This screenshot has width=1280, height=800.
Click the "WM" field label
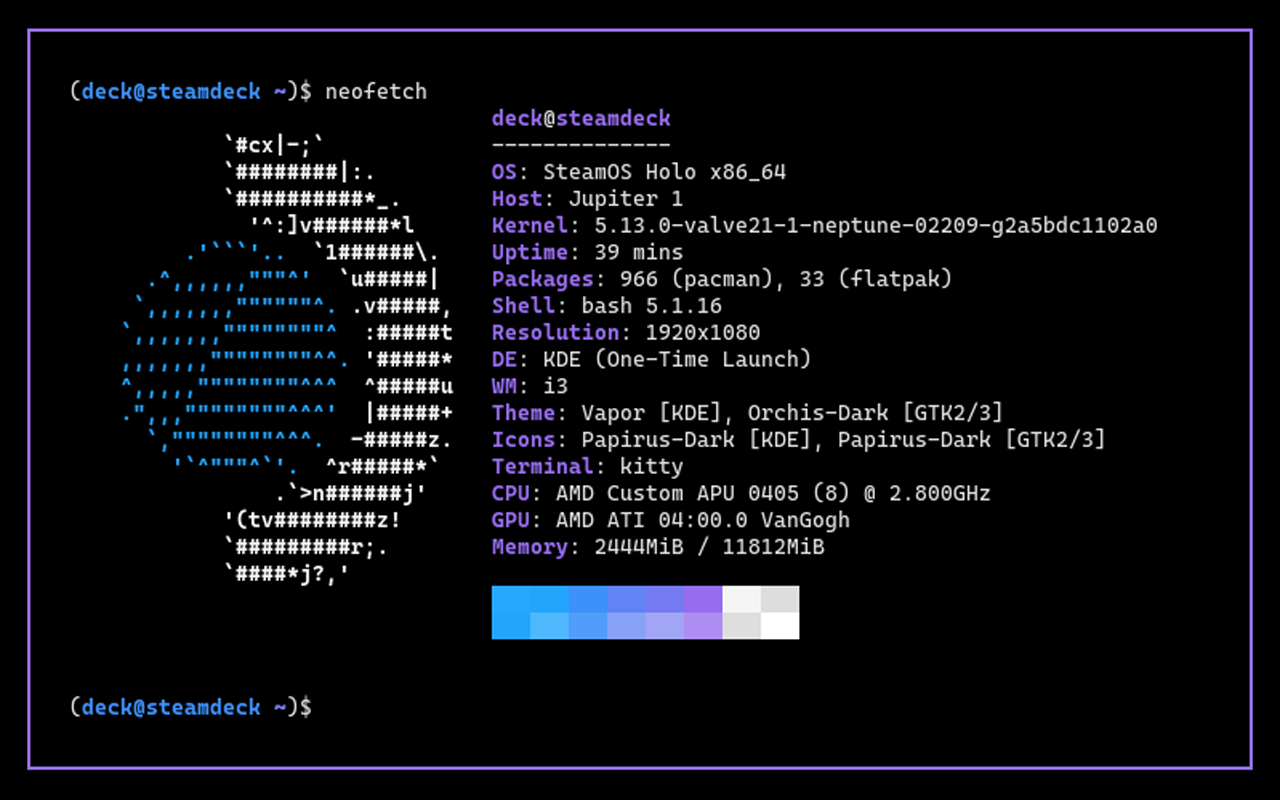(x=504, y=386)
